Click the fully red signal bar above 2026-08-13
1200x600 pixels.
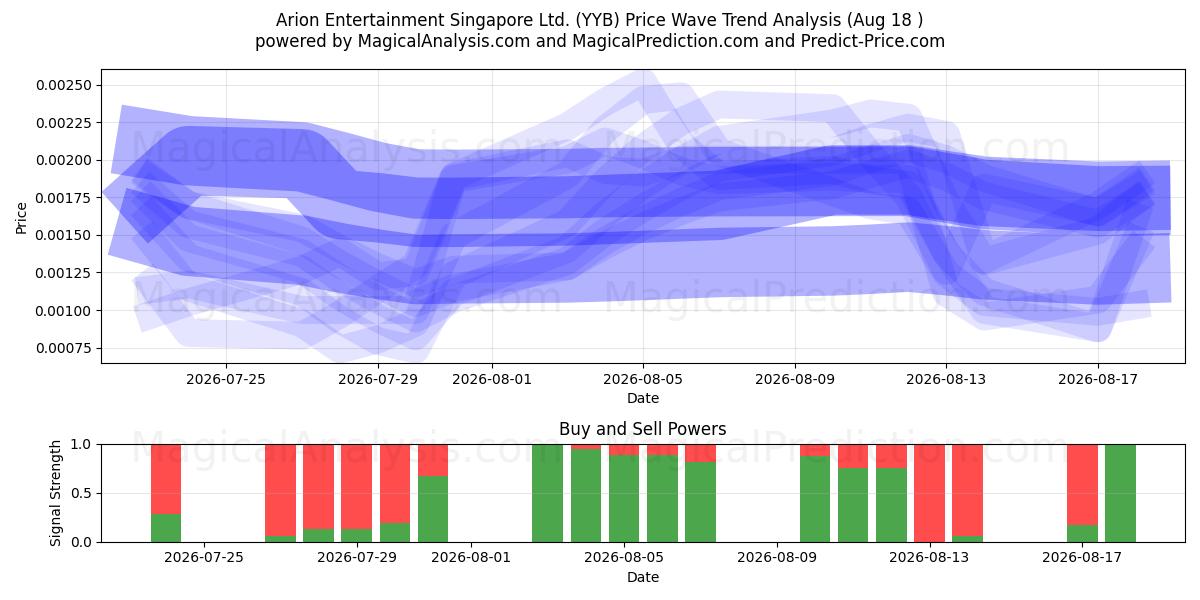pyautogui.click(x=930, y=493)
